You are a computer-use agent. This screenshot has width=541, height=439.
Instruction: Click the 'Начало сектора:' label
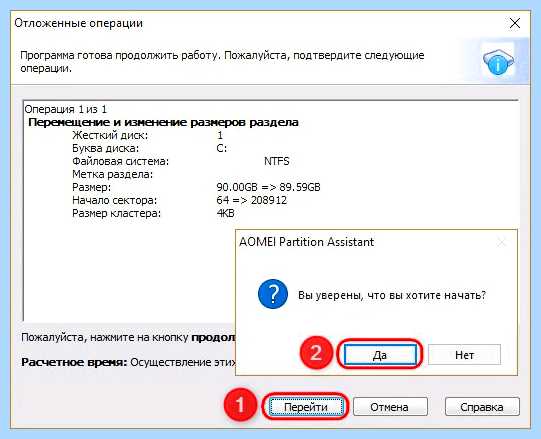(x=115, y=200)
